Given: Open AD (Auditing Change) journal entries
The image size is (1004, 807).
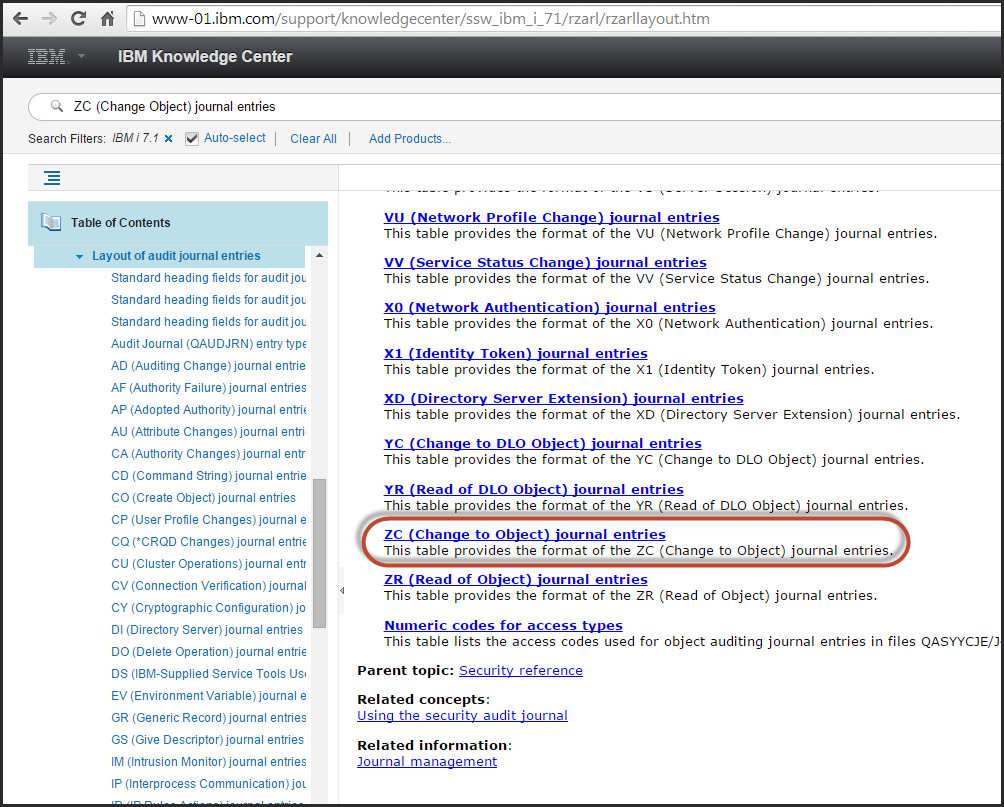Looking at the screenshot, I should point(208,366).
